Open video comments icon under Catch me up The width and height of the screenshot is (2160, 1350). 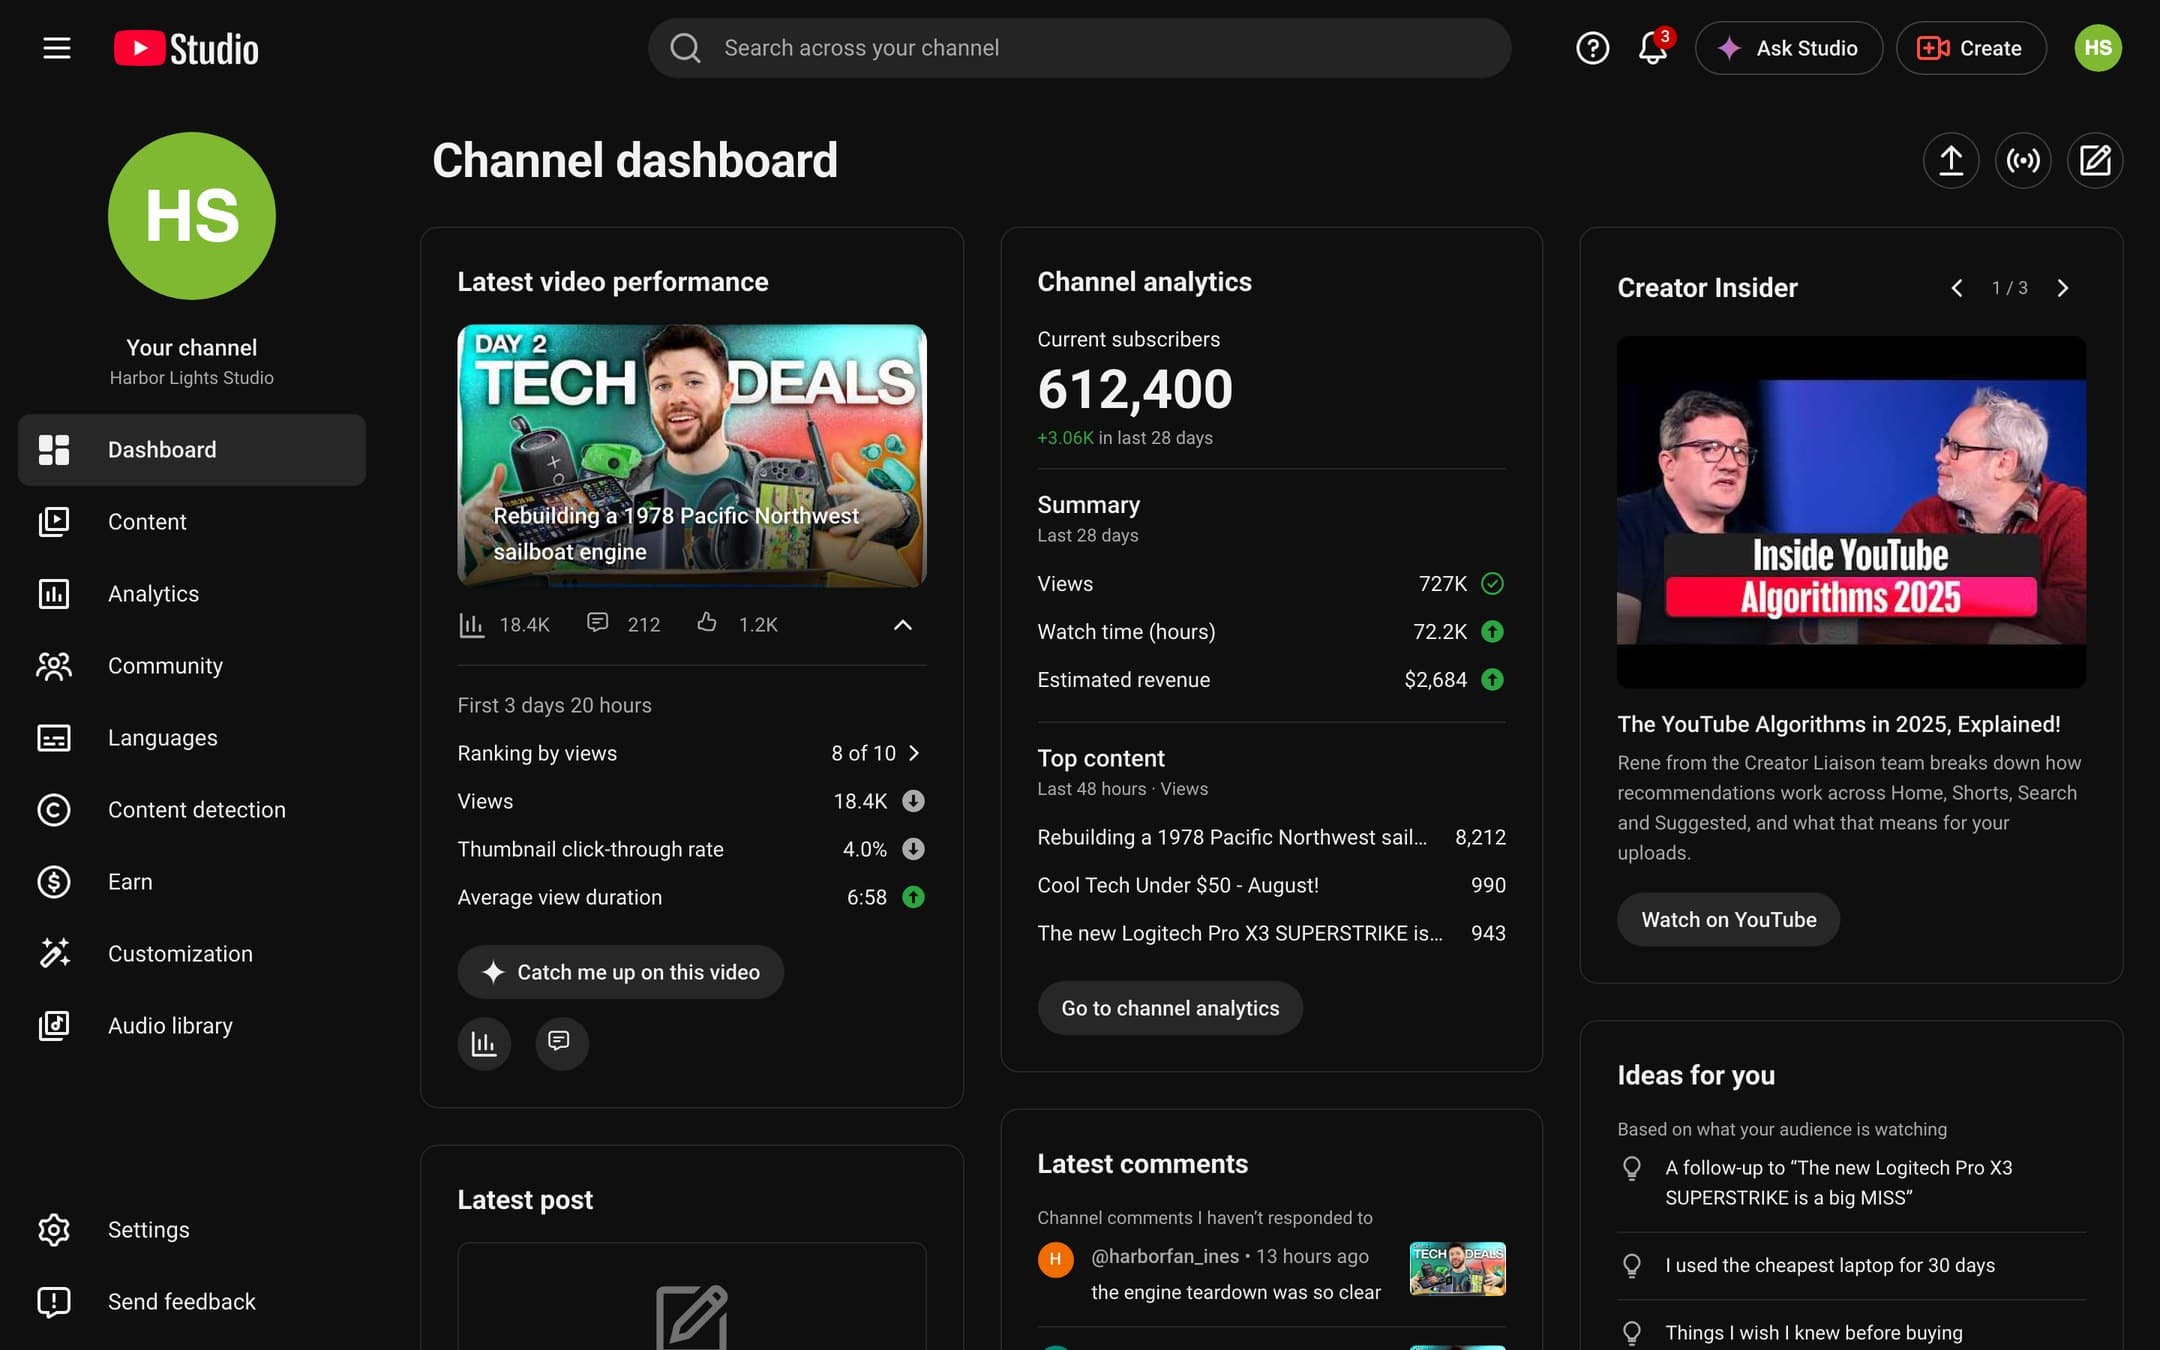tap(561, 1043)
